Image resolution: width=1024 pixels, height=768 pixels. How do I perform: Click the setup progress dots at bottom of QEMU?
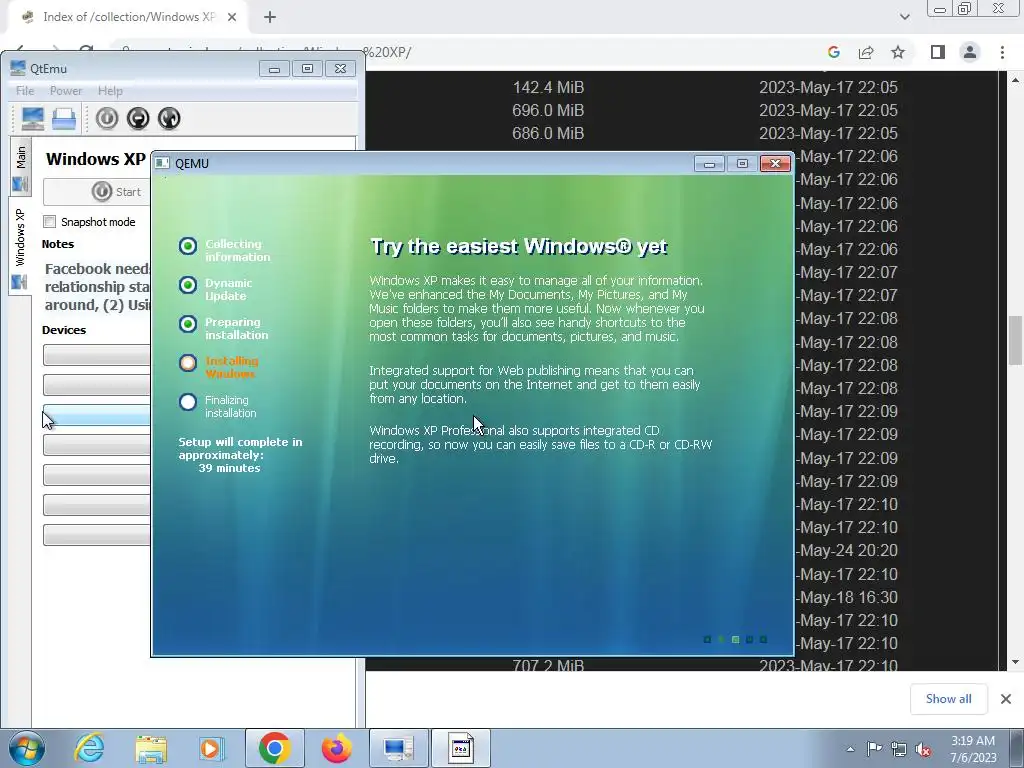(735, 639)
